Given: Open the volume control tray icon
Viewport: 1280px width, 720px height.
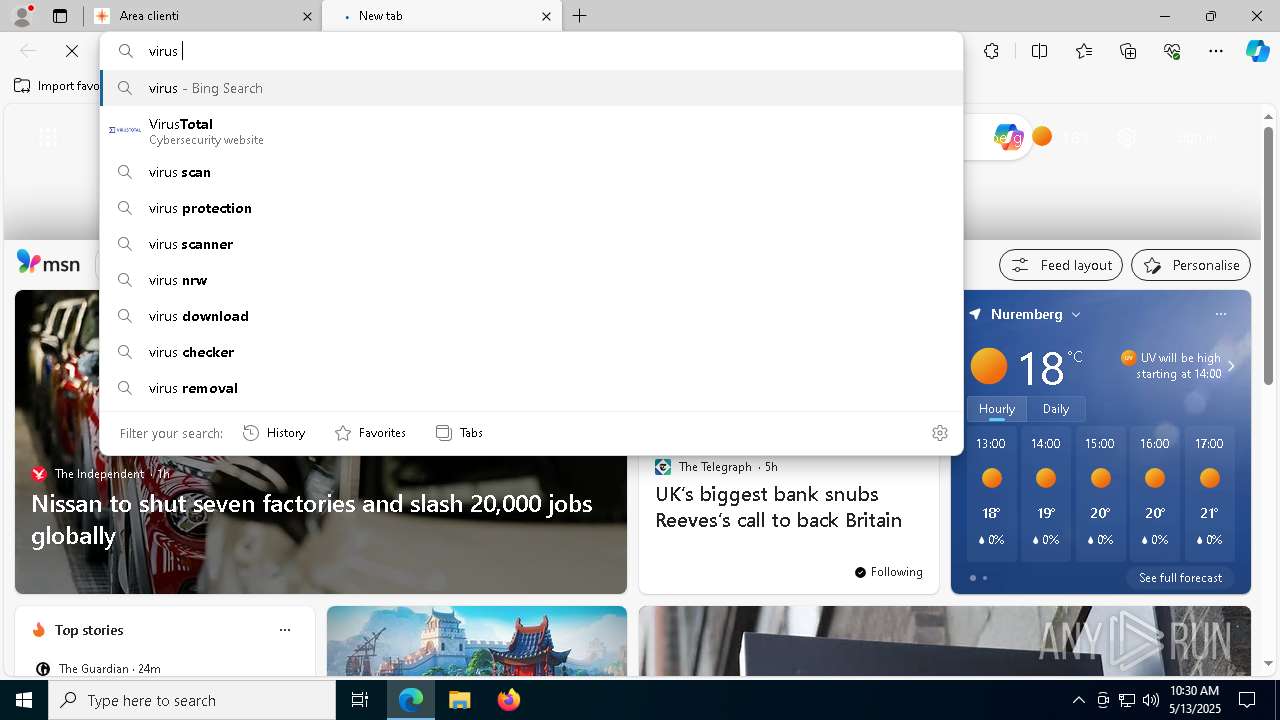Looking at the screenshot, I should click(x=1151, y=700).
